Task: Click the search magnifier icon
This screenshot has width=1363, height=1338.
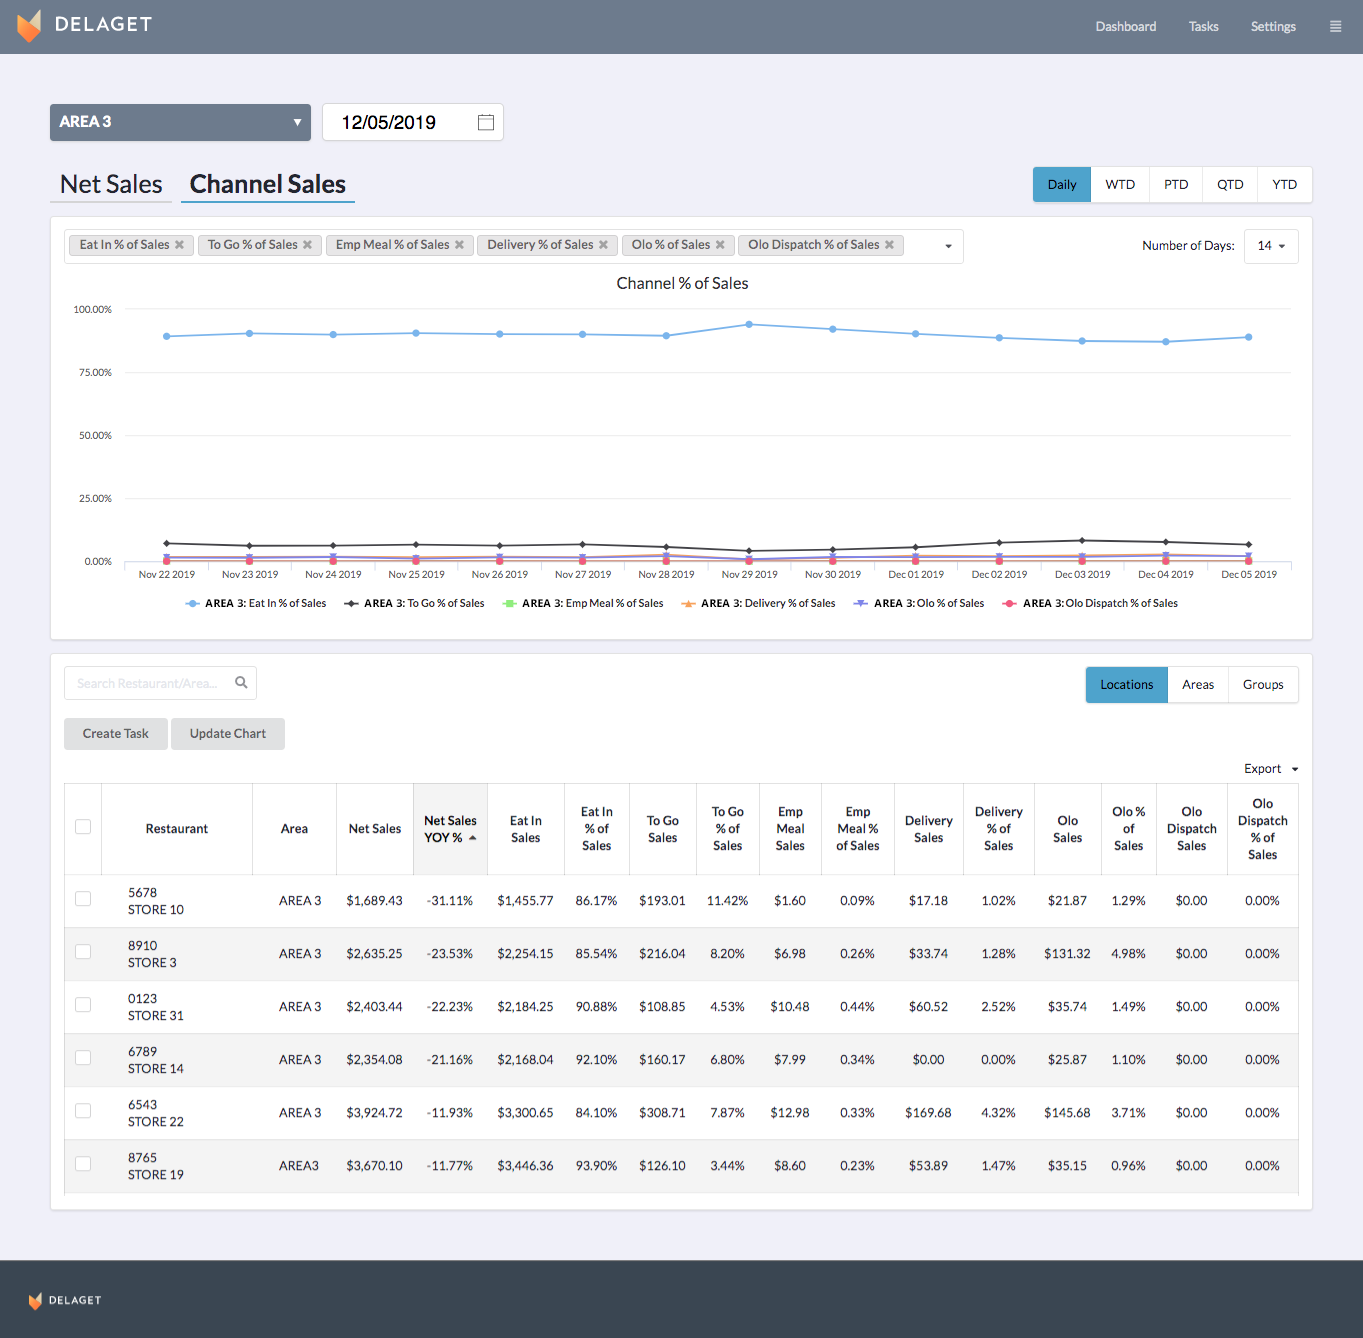Action: pyautogui.click(x=241, y=683)
